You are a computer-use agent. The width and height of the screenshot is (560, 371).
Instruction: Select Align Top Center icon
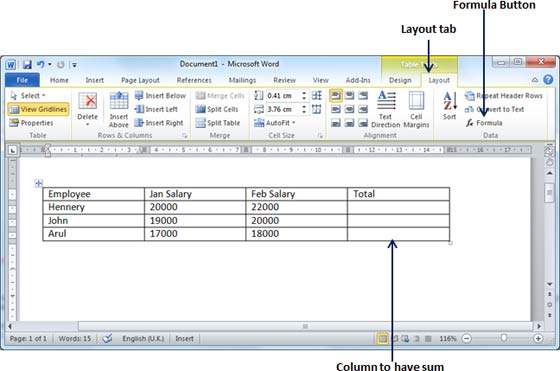click(350, 95)
